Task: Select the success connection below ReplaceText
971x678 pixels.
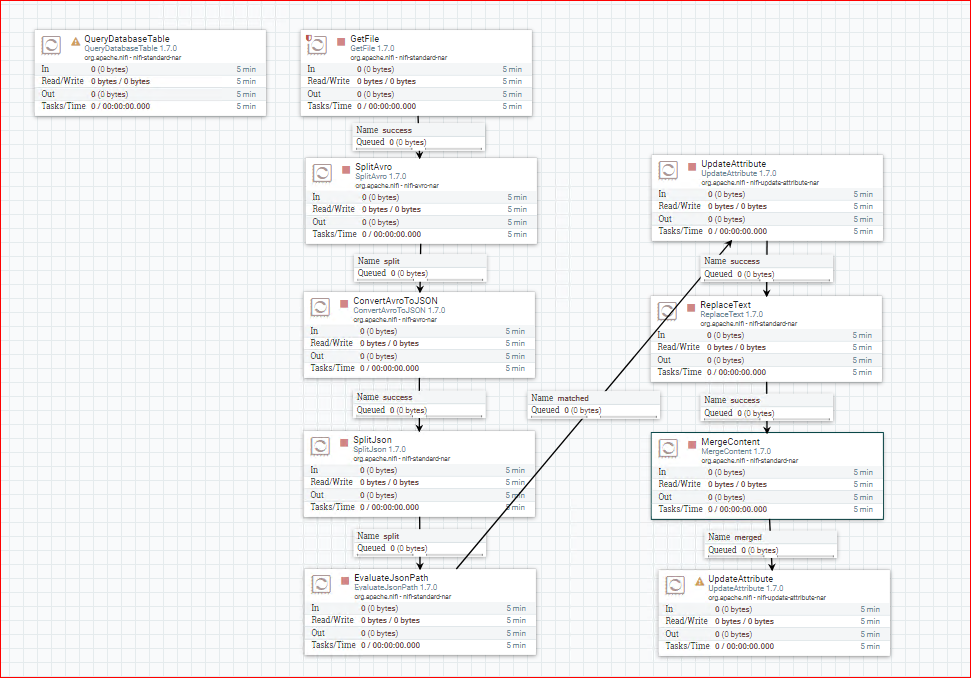Action: pyautogui.click(x=767, y=407)
